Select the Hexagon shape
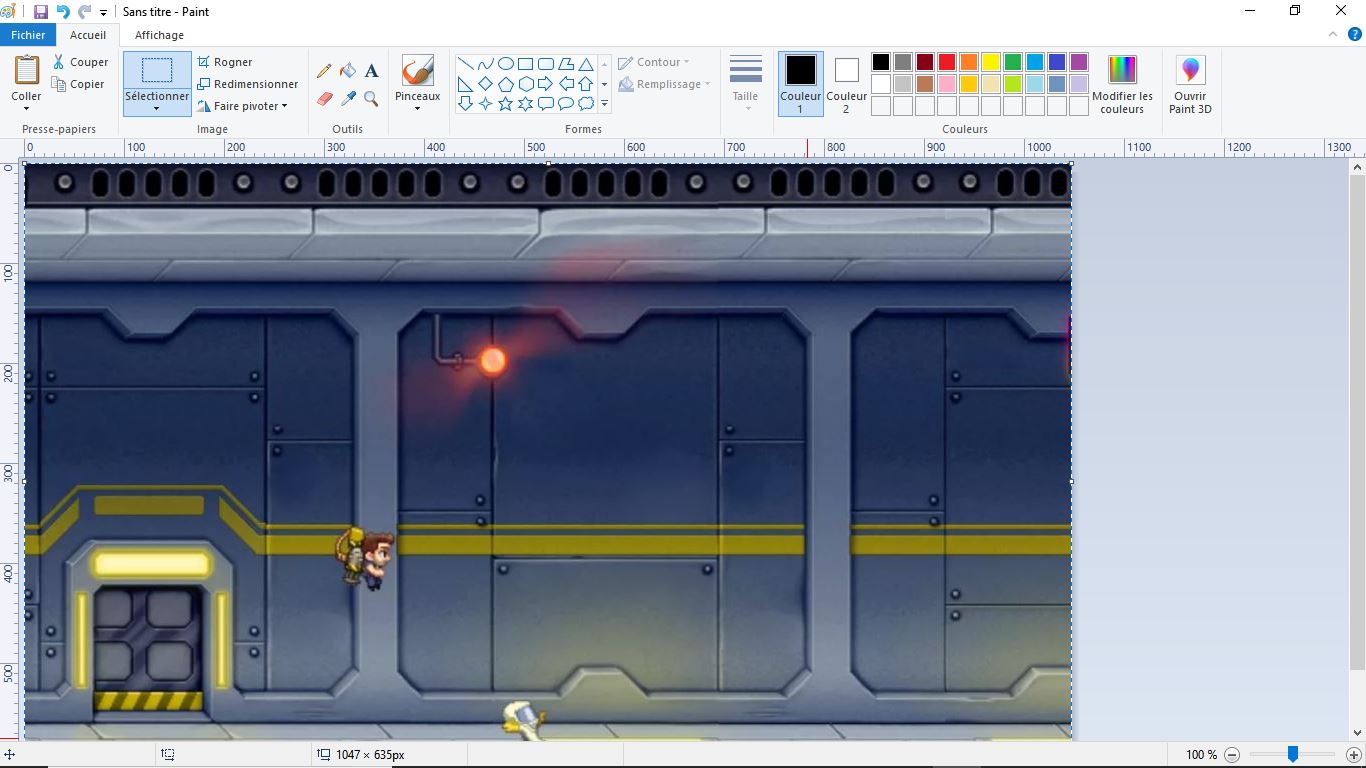 (526, 84)
